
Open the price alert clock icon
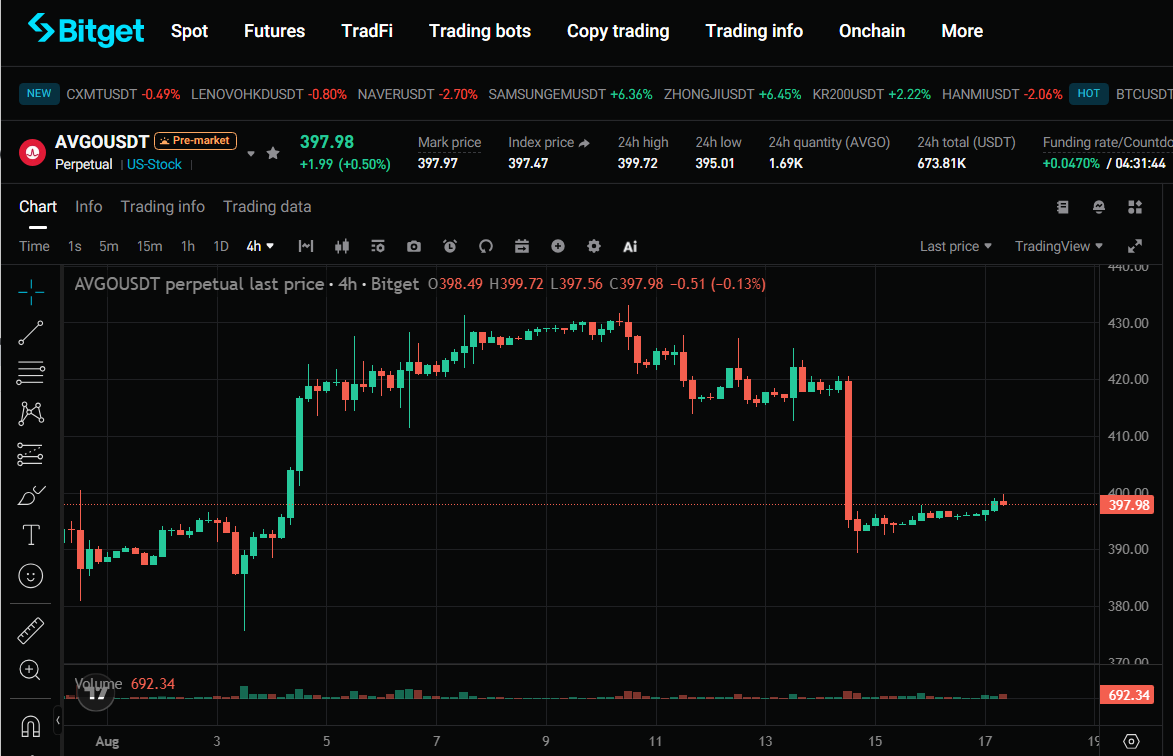(450, 246)
